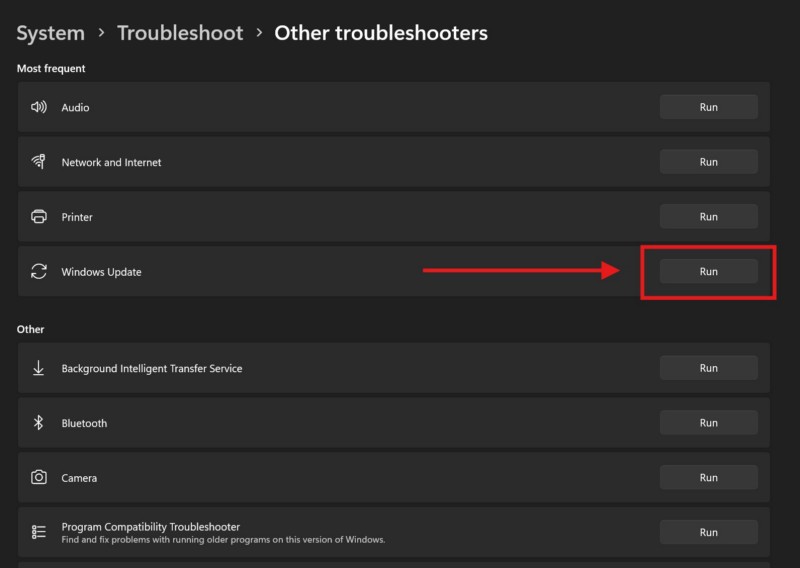This screenshot has height=568, width=800.
Task: Run the Windows Update troubleshooter
Action: (708, 271)
